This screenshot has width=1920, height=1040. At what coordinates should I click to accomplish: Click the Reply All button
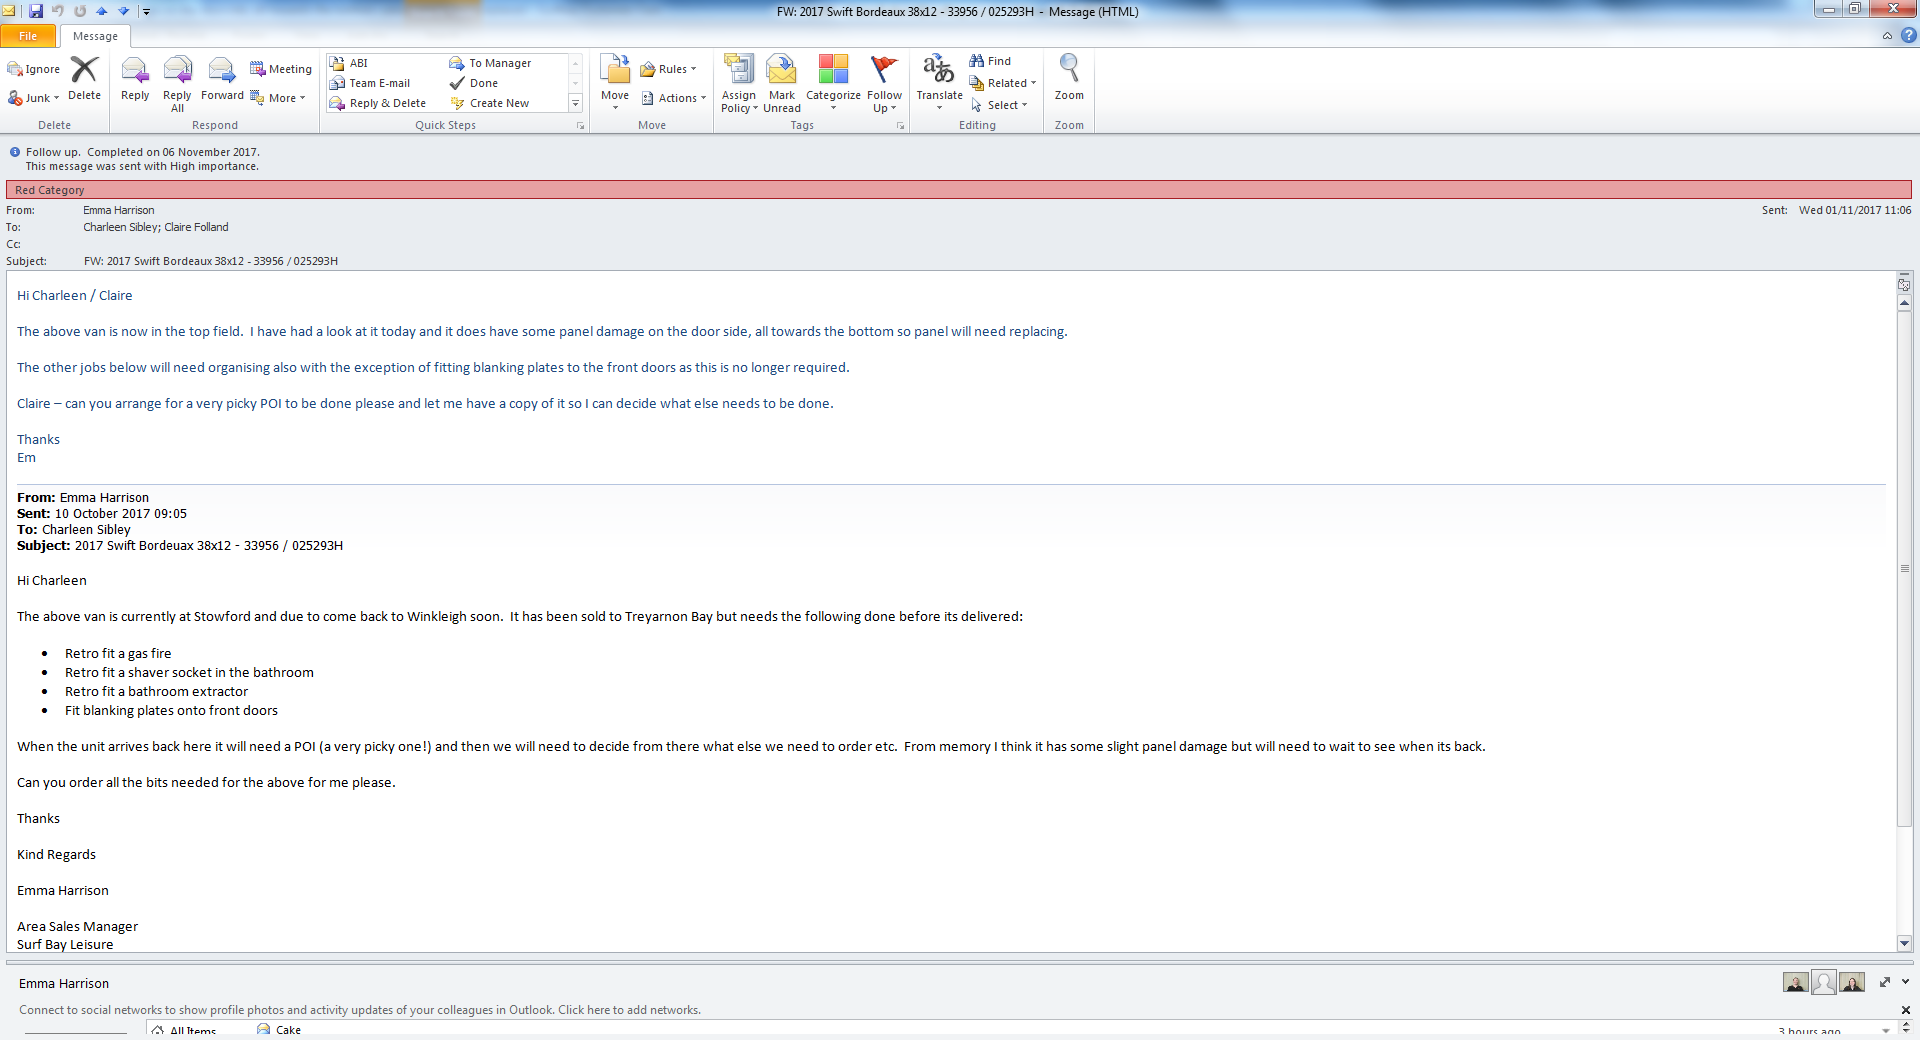pyautogui.click(x=177, y=84)
